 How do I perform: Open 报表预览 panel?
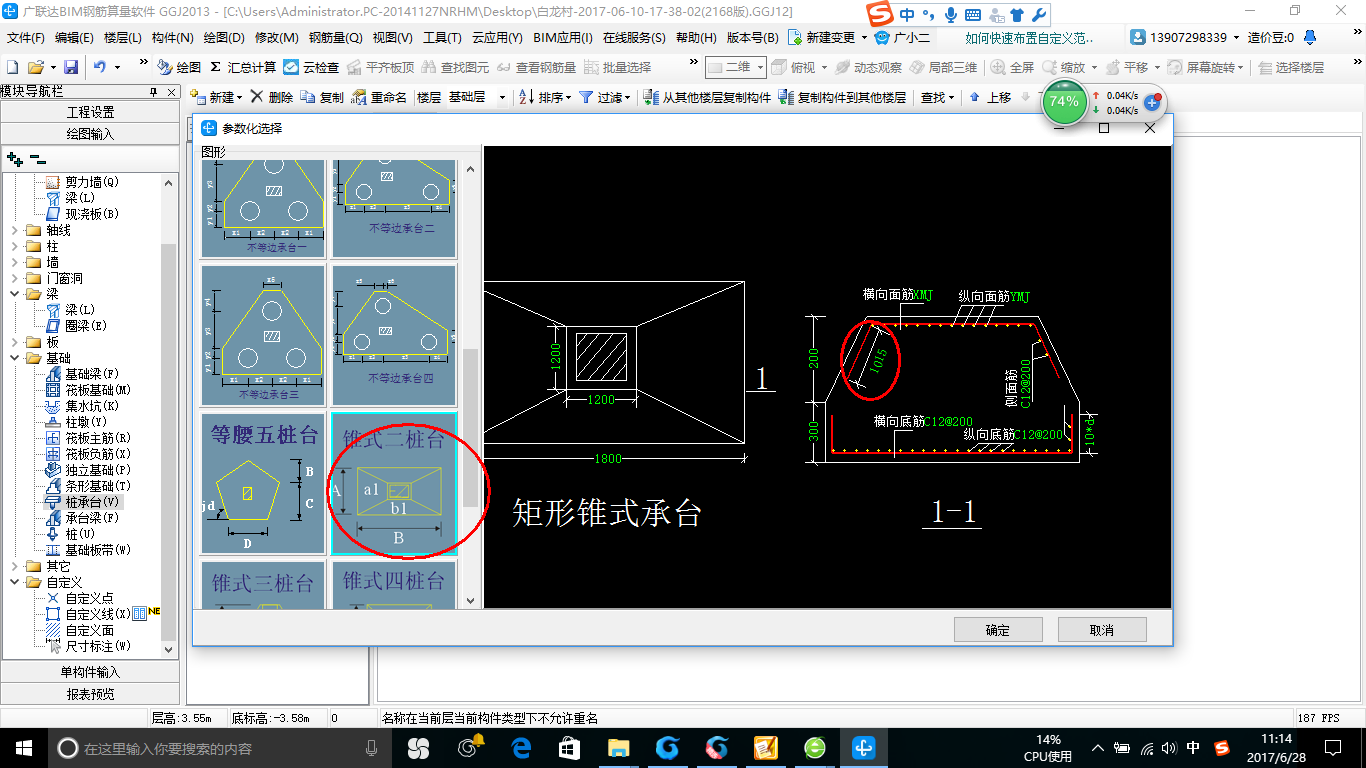coord(91,694)
